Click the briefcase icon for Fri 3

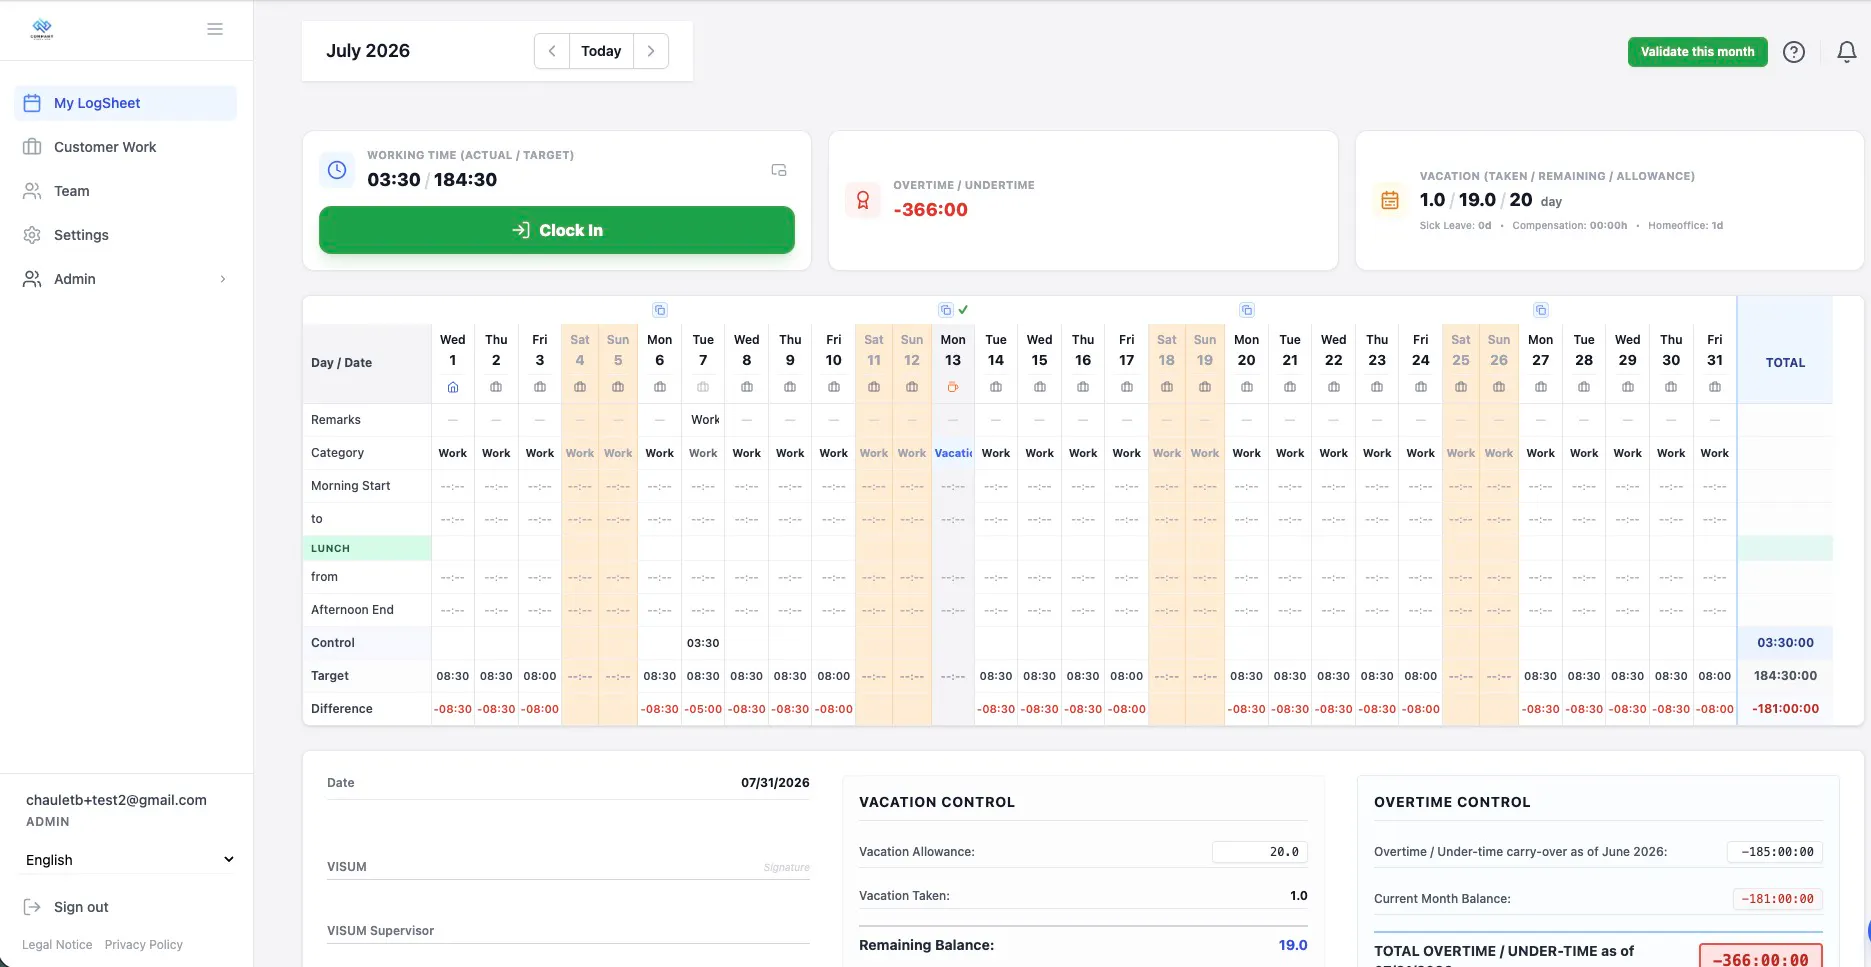(540, 387)
